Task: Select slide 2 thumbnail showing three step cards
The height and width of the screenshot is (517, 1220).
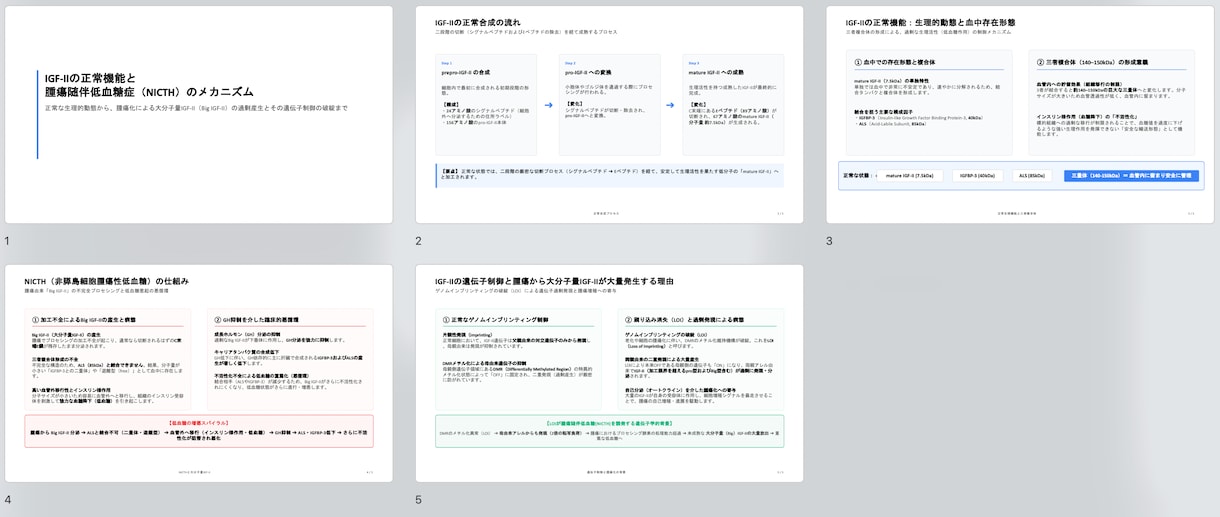Action: [x=609, y=115]
